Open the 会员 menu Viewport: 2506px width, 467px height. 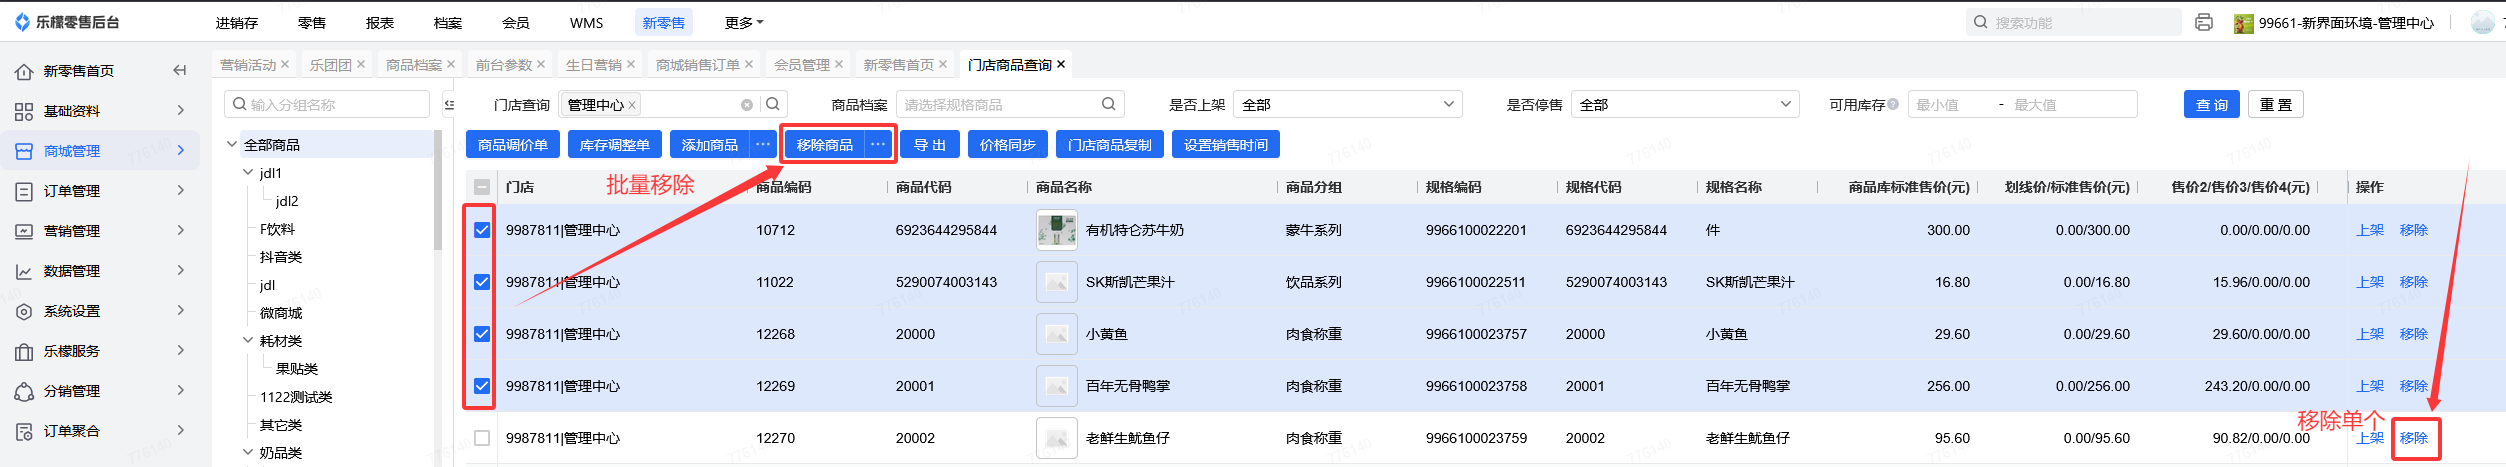point(516,23)
